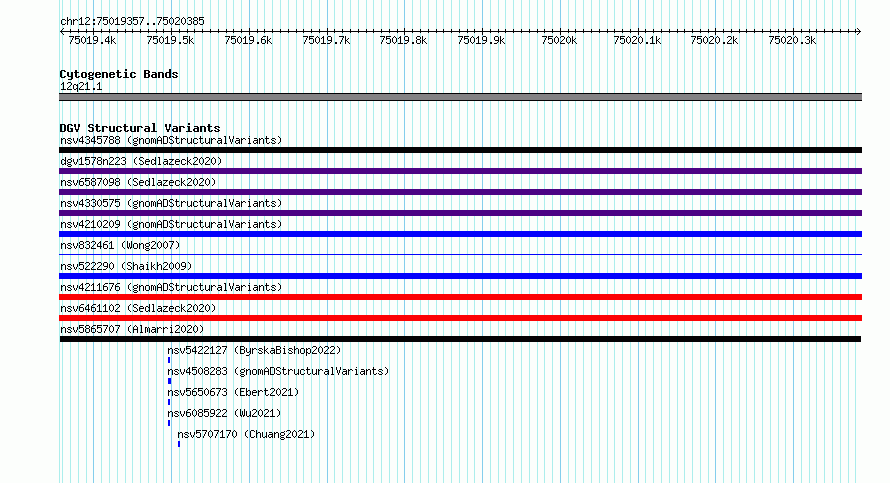Screen dimensions: 890x483
Task: Select the gray 12q21.1 cytogenetic band bar
Action: (460, 97)
